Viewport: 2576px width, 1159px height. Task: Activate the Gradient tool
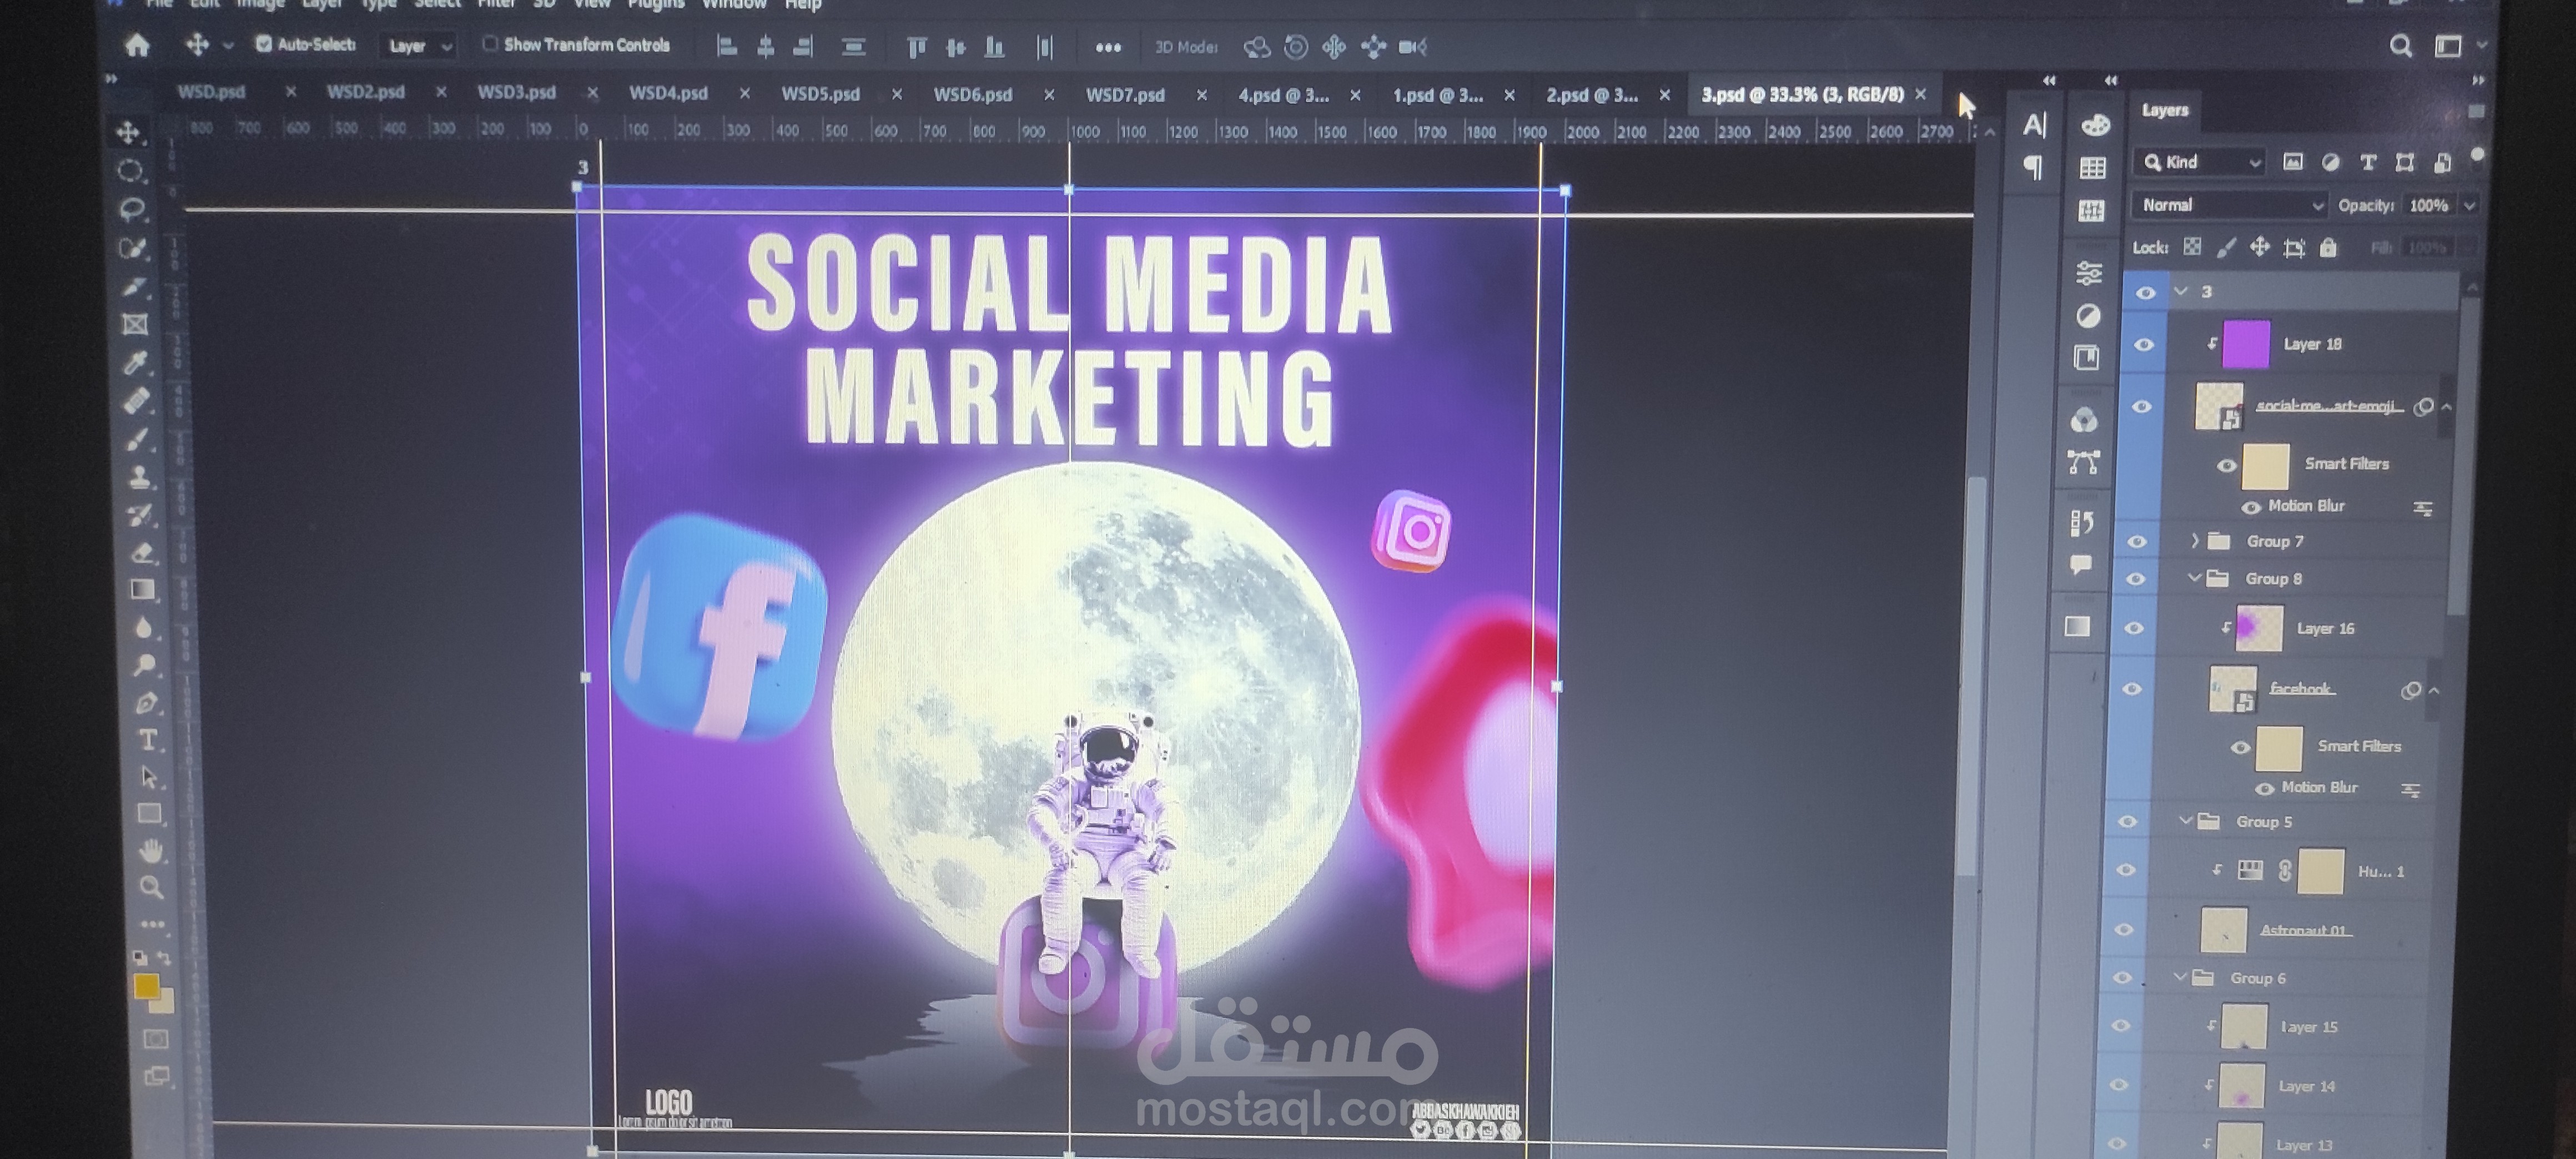click(143, 590)
